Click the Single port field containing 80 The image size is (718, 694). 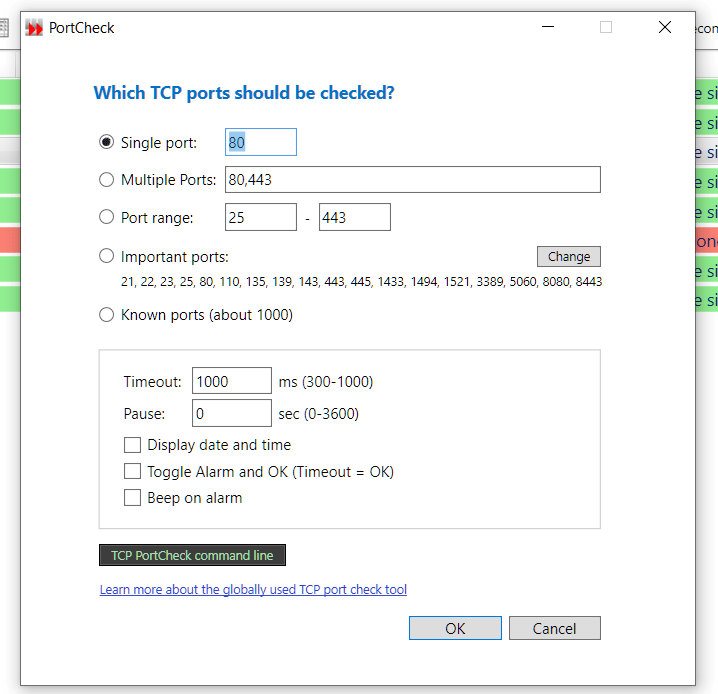tap(261, 142)
